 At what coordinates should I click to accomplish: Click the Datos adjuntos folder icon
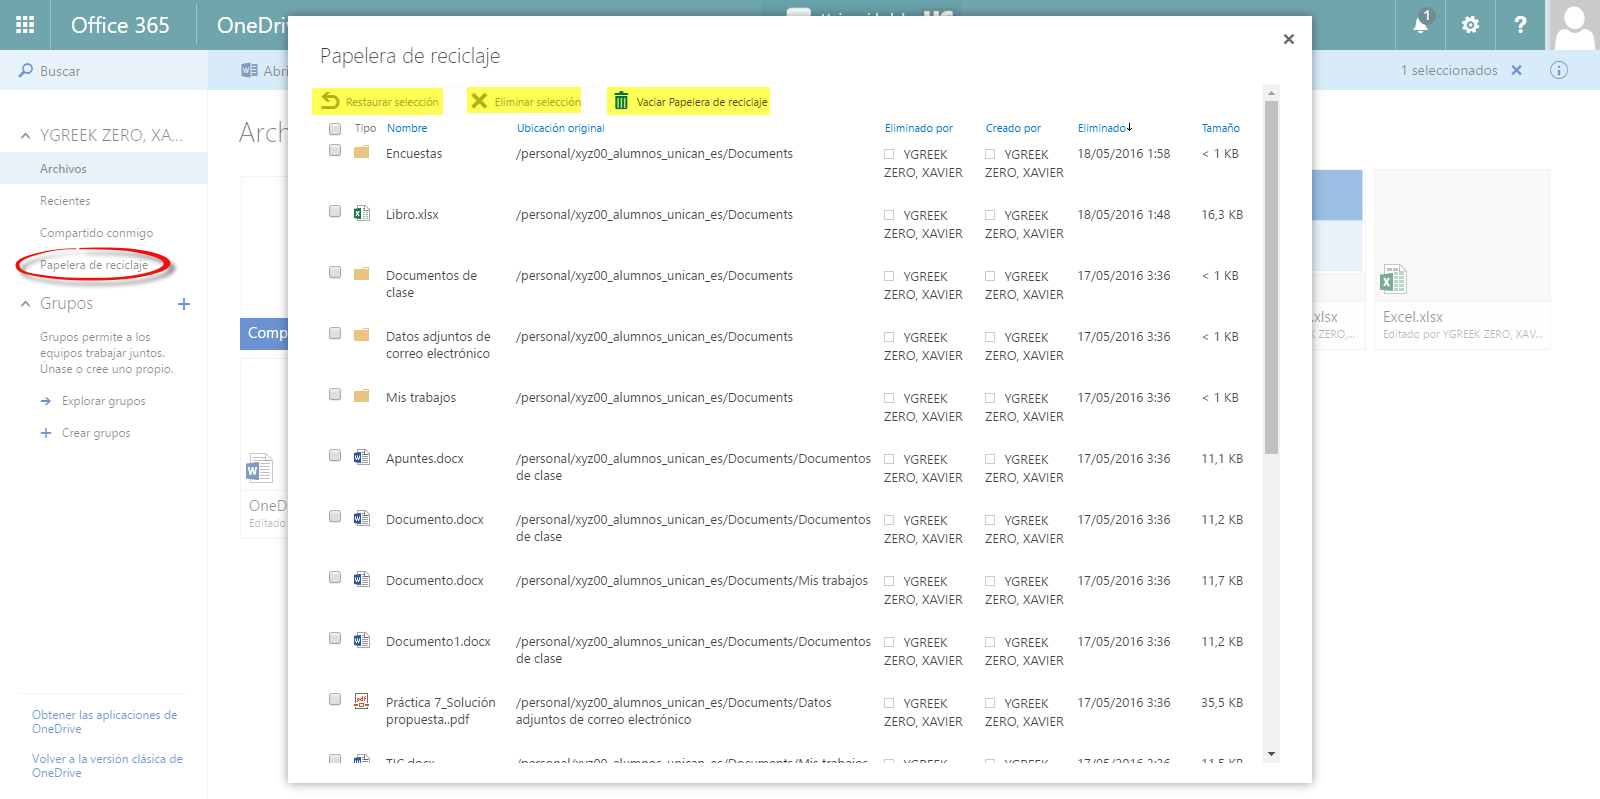362,335
